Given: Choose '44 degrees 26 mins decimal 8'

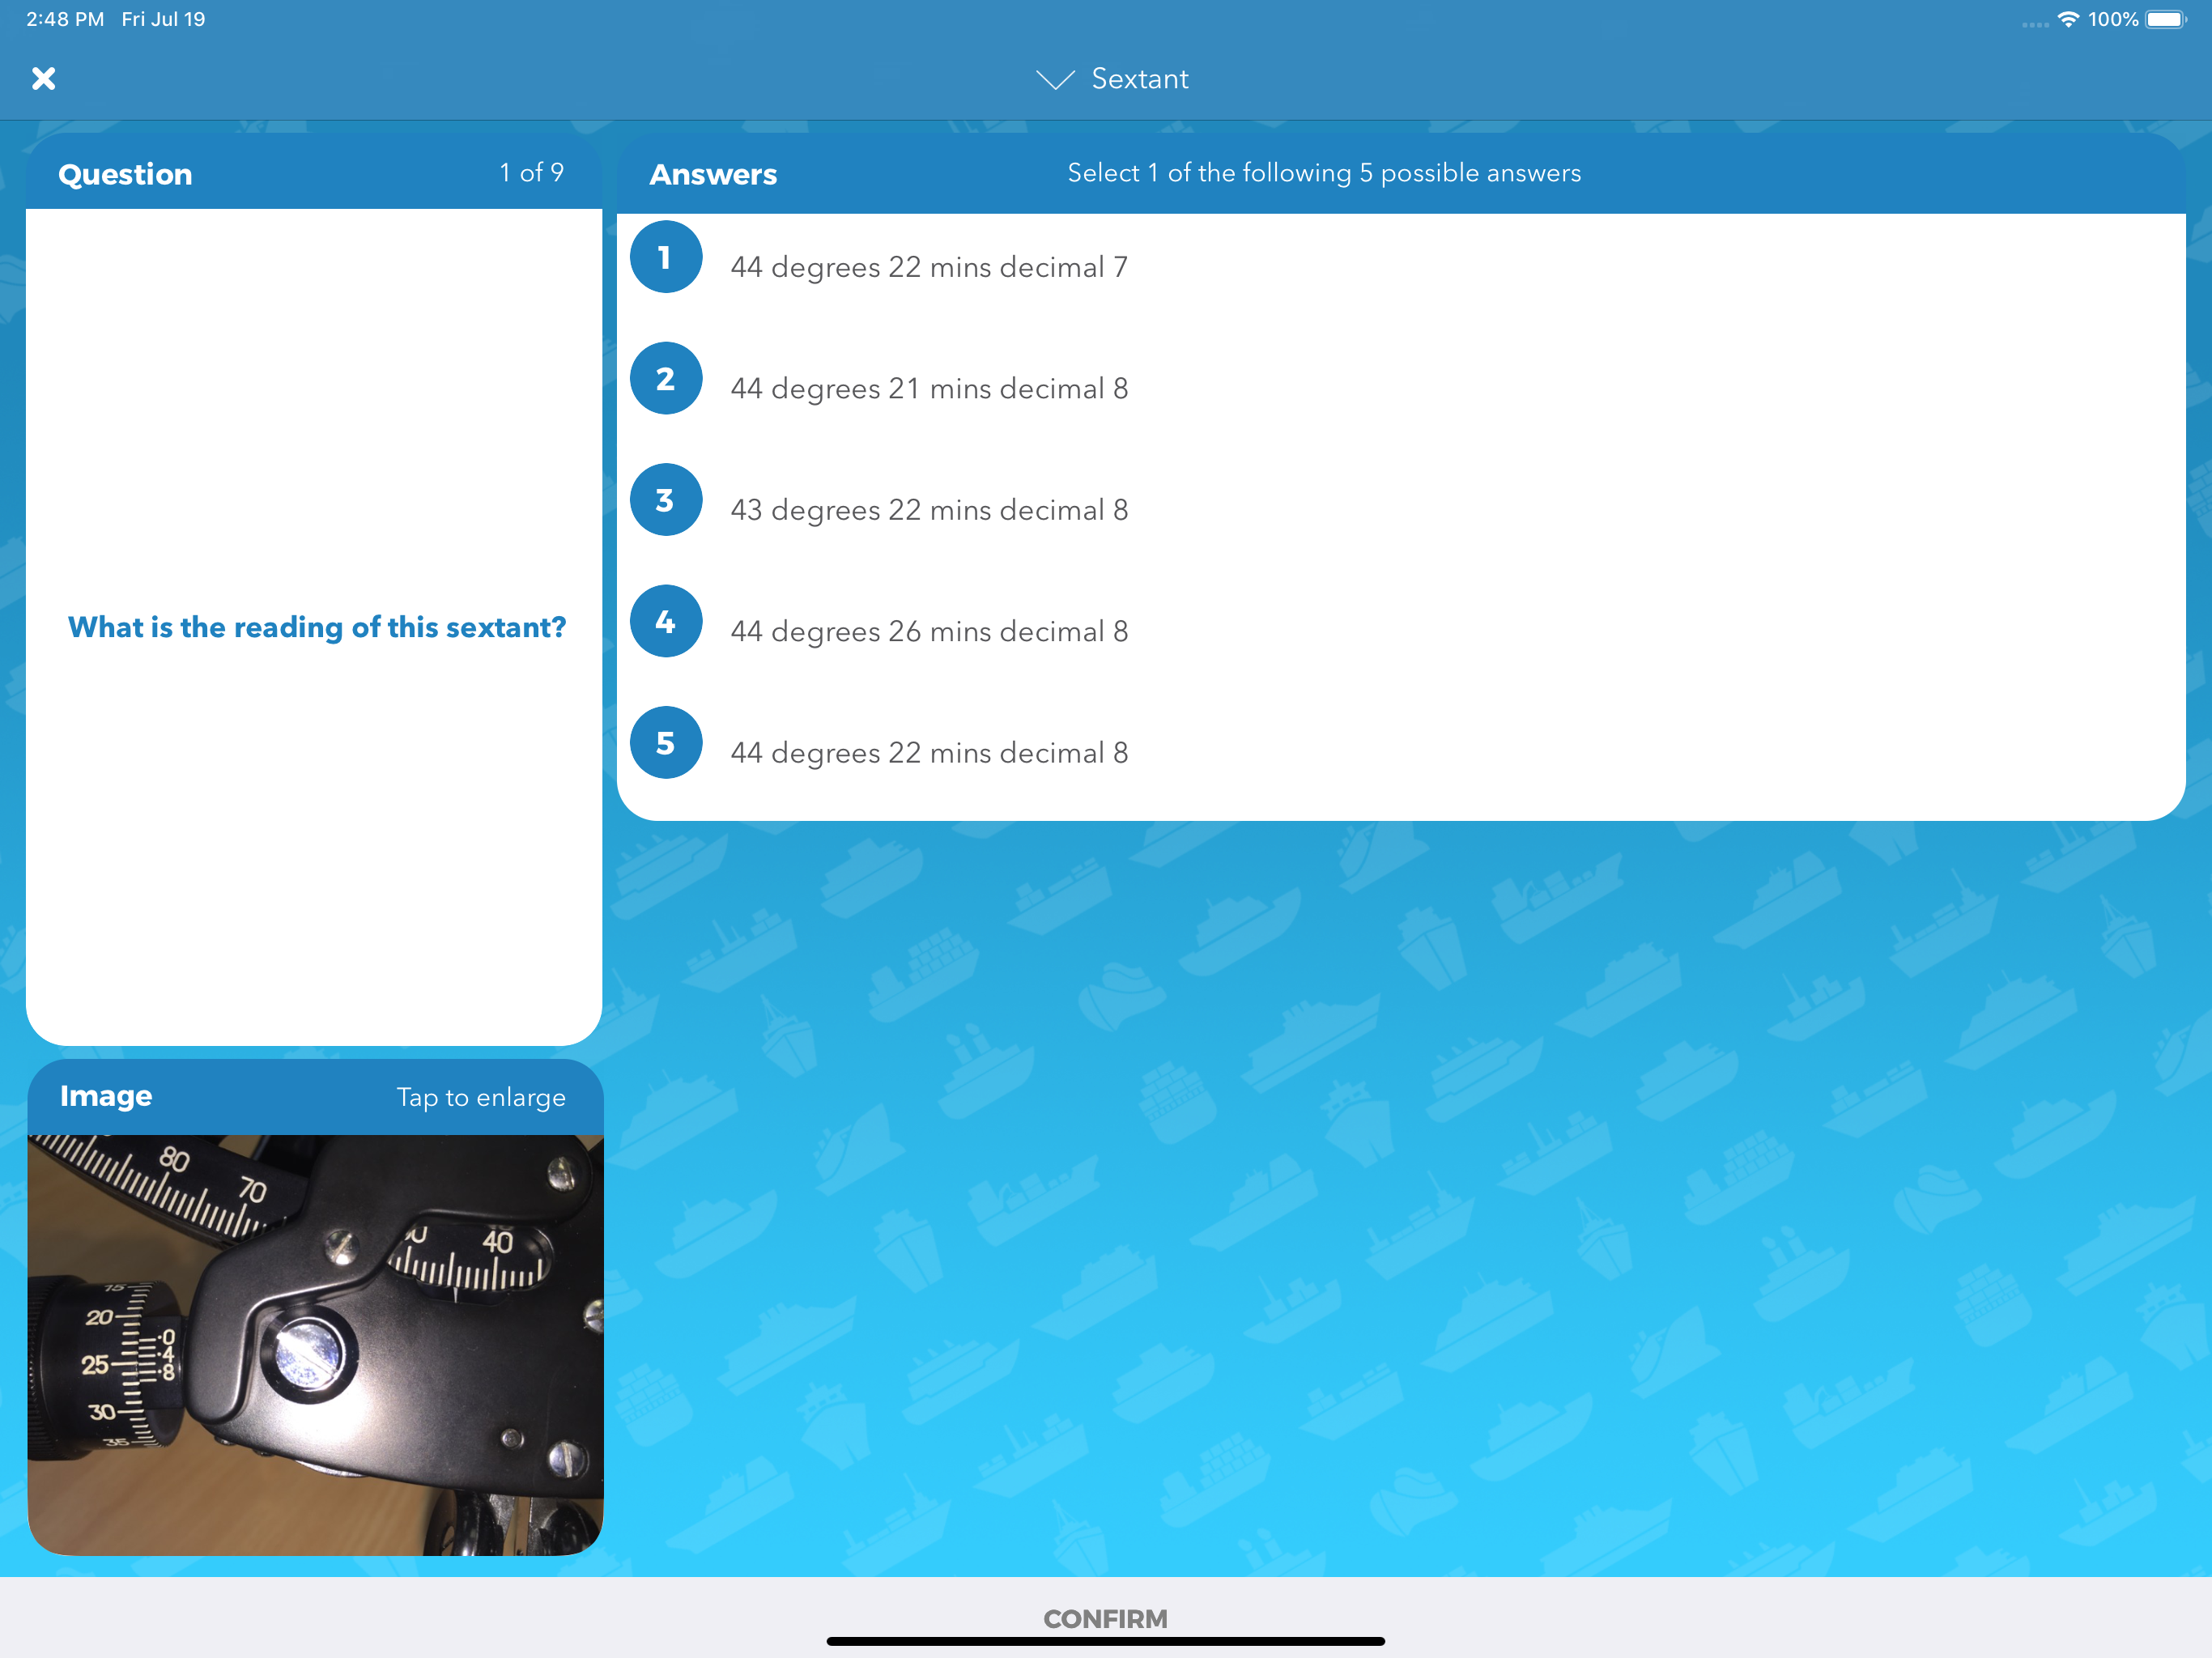Looking at the screenshot, I should click(x=929, y=631).
